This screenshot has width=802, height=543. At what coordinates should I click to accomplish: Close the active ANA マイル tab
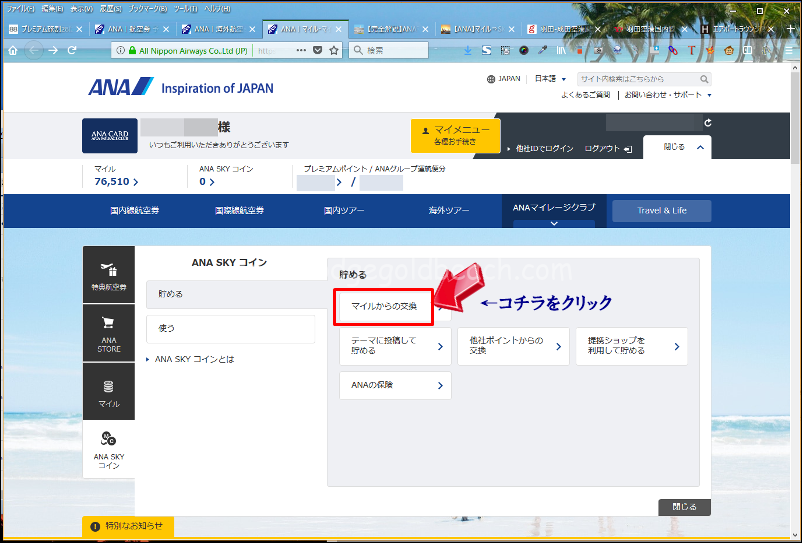tap(338, 29)
